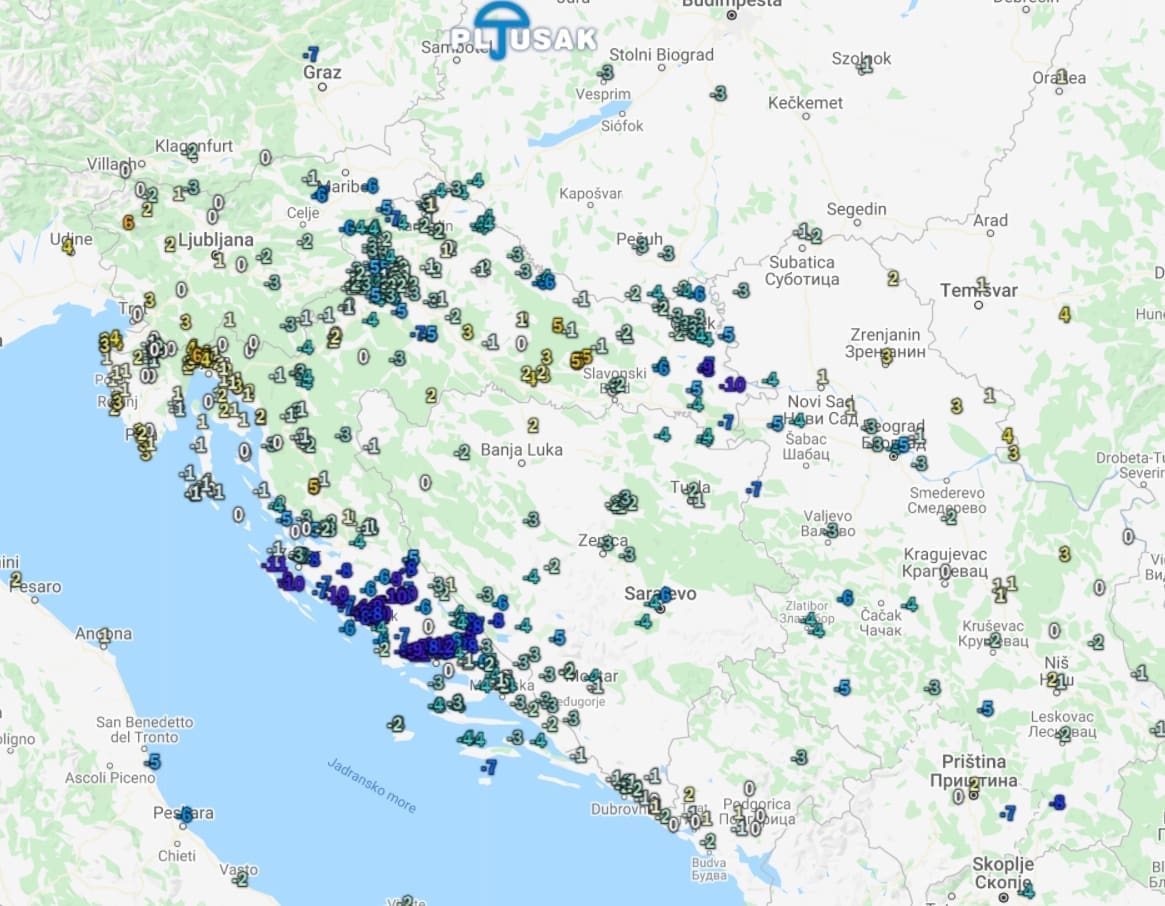Open the -5 marker near San Benedetto del Tronto
Viewport: 1165px width, 906px height.
(x=151, y=762)
